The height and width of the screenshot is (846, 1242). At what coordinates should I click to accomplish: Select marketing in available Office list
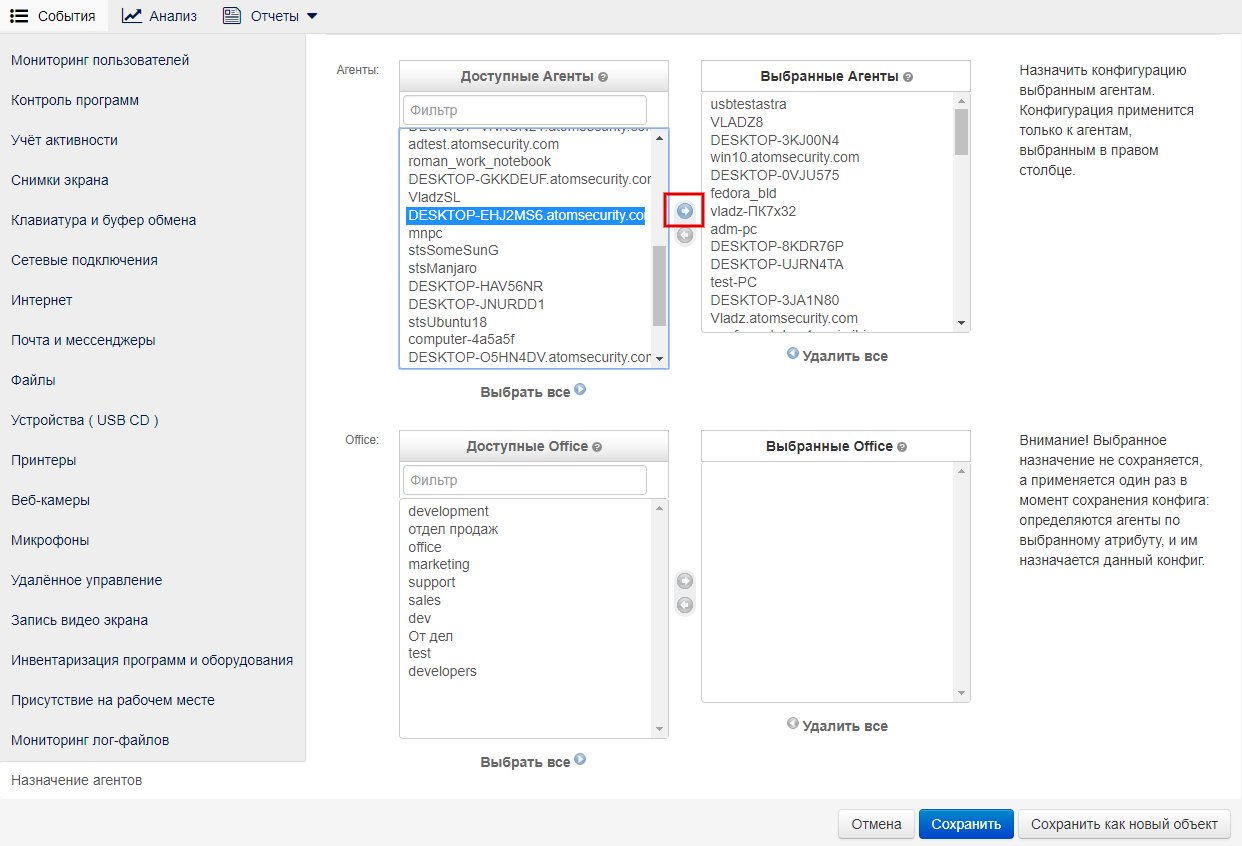coord(439,564)
